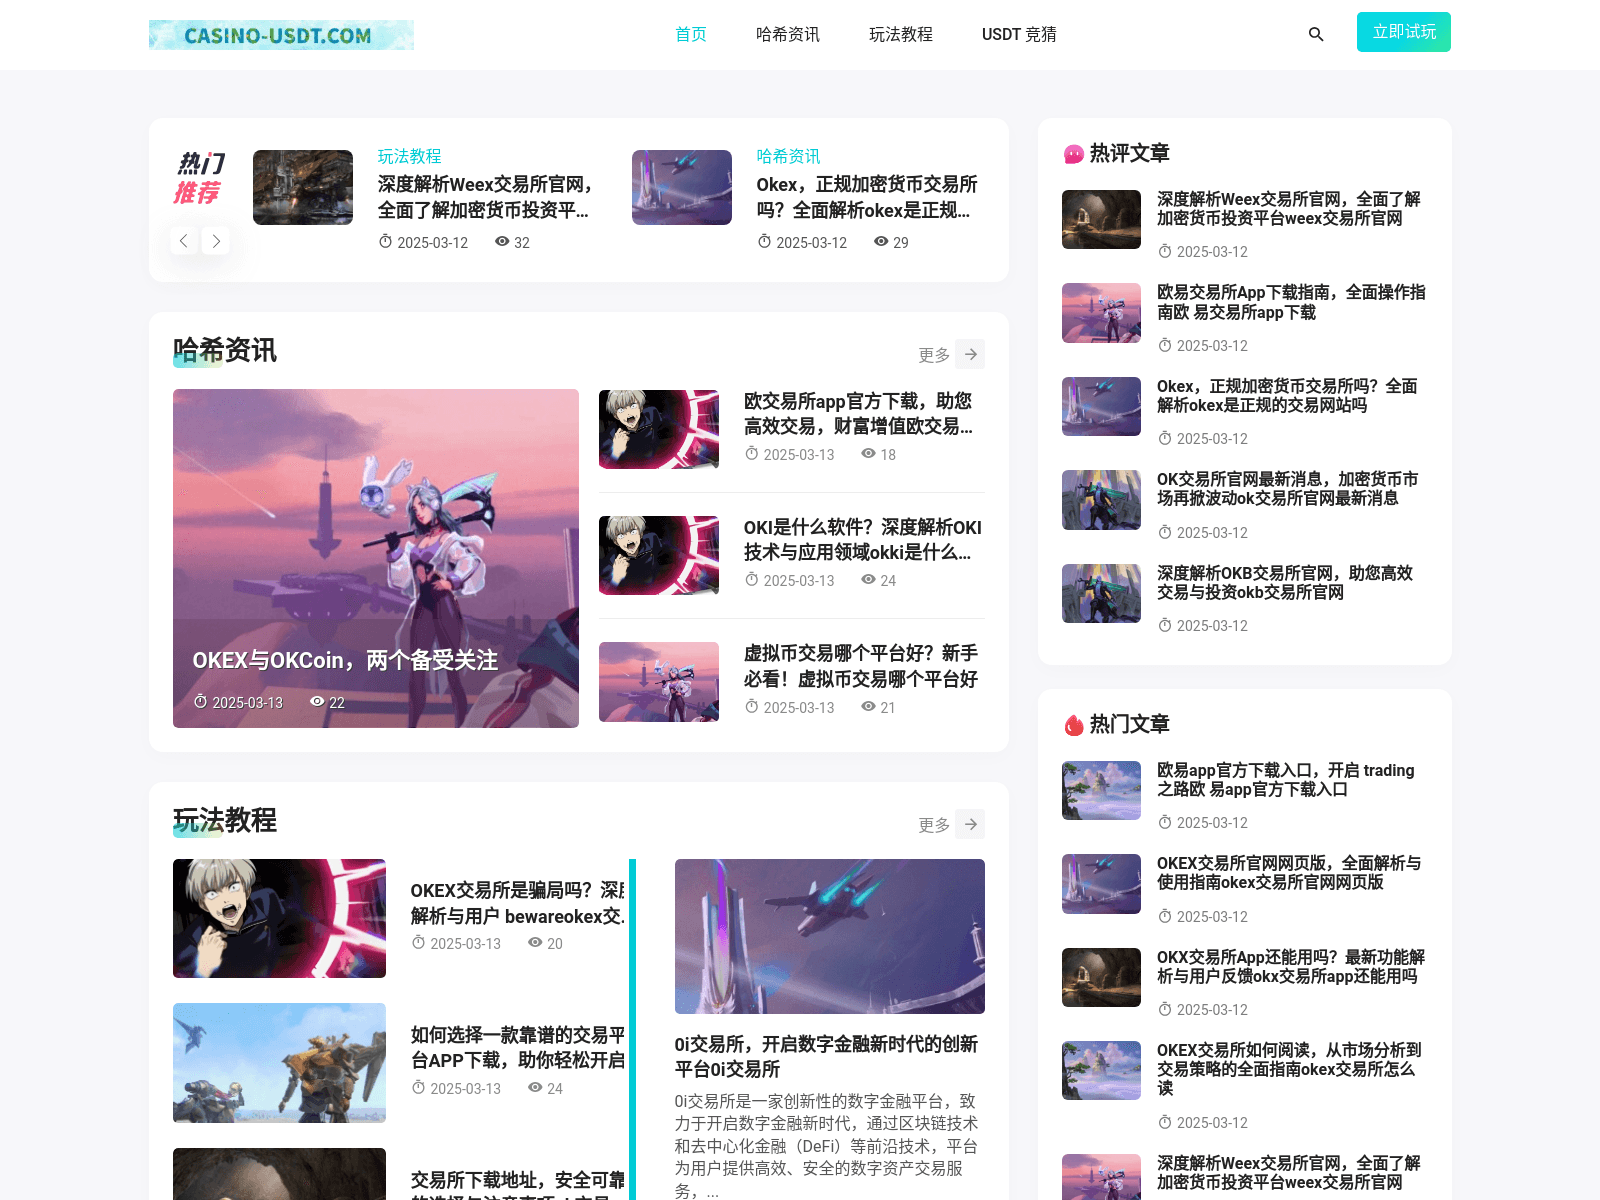Click the 热门推荐 label
Screen dimensions: 1600x1200
tap(199, 178)
